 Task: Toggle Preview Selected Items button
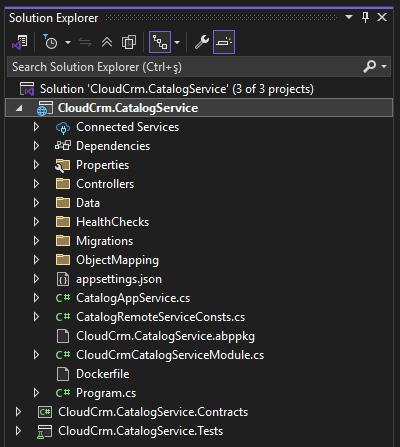[224, 42]
